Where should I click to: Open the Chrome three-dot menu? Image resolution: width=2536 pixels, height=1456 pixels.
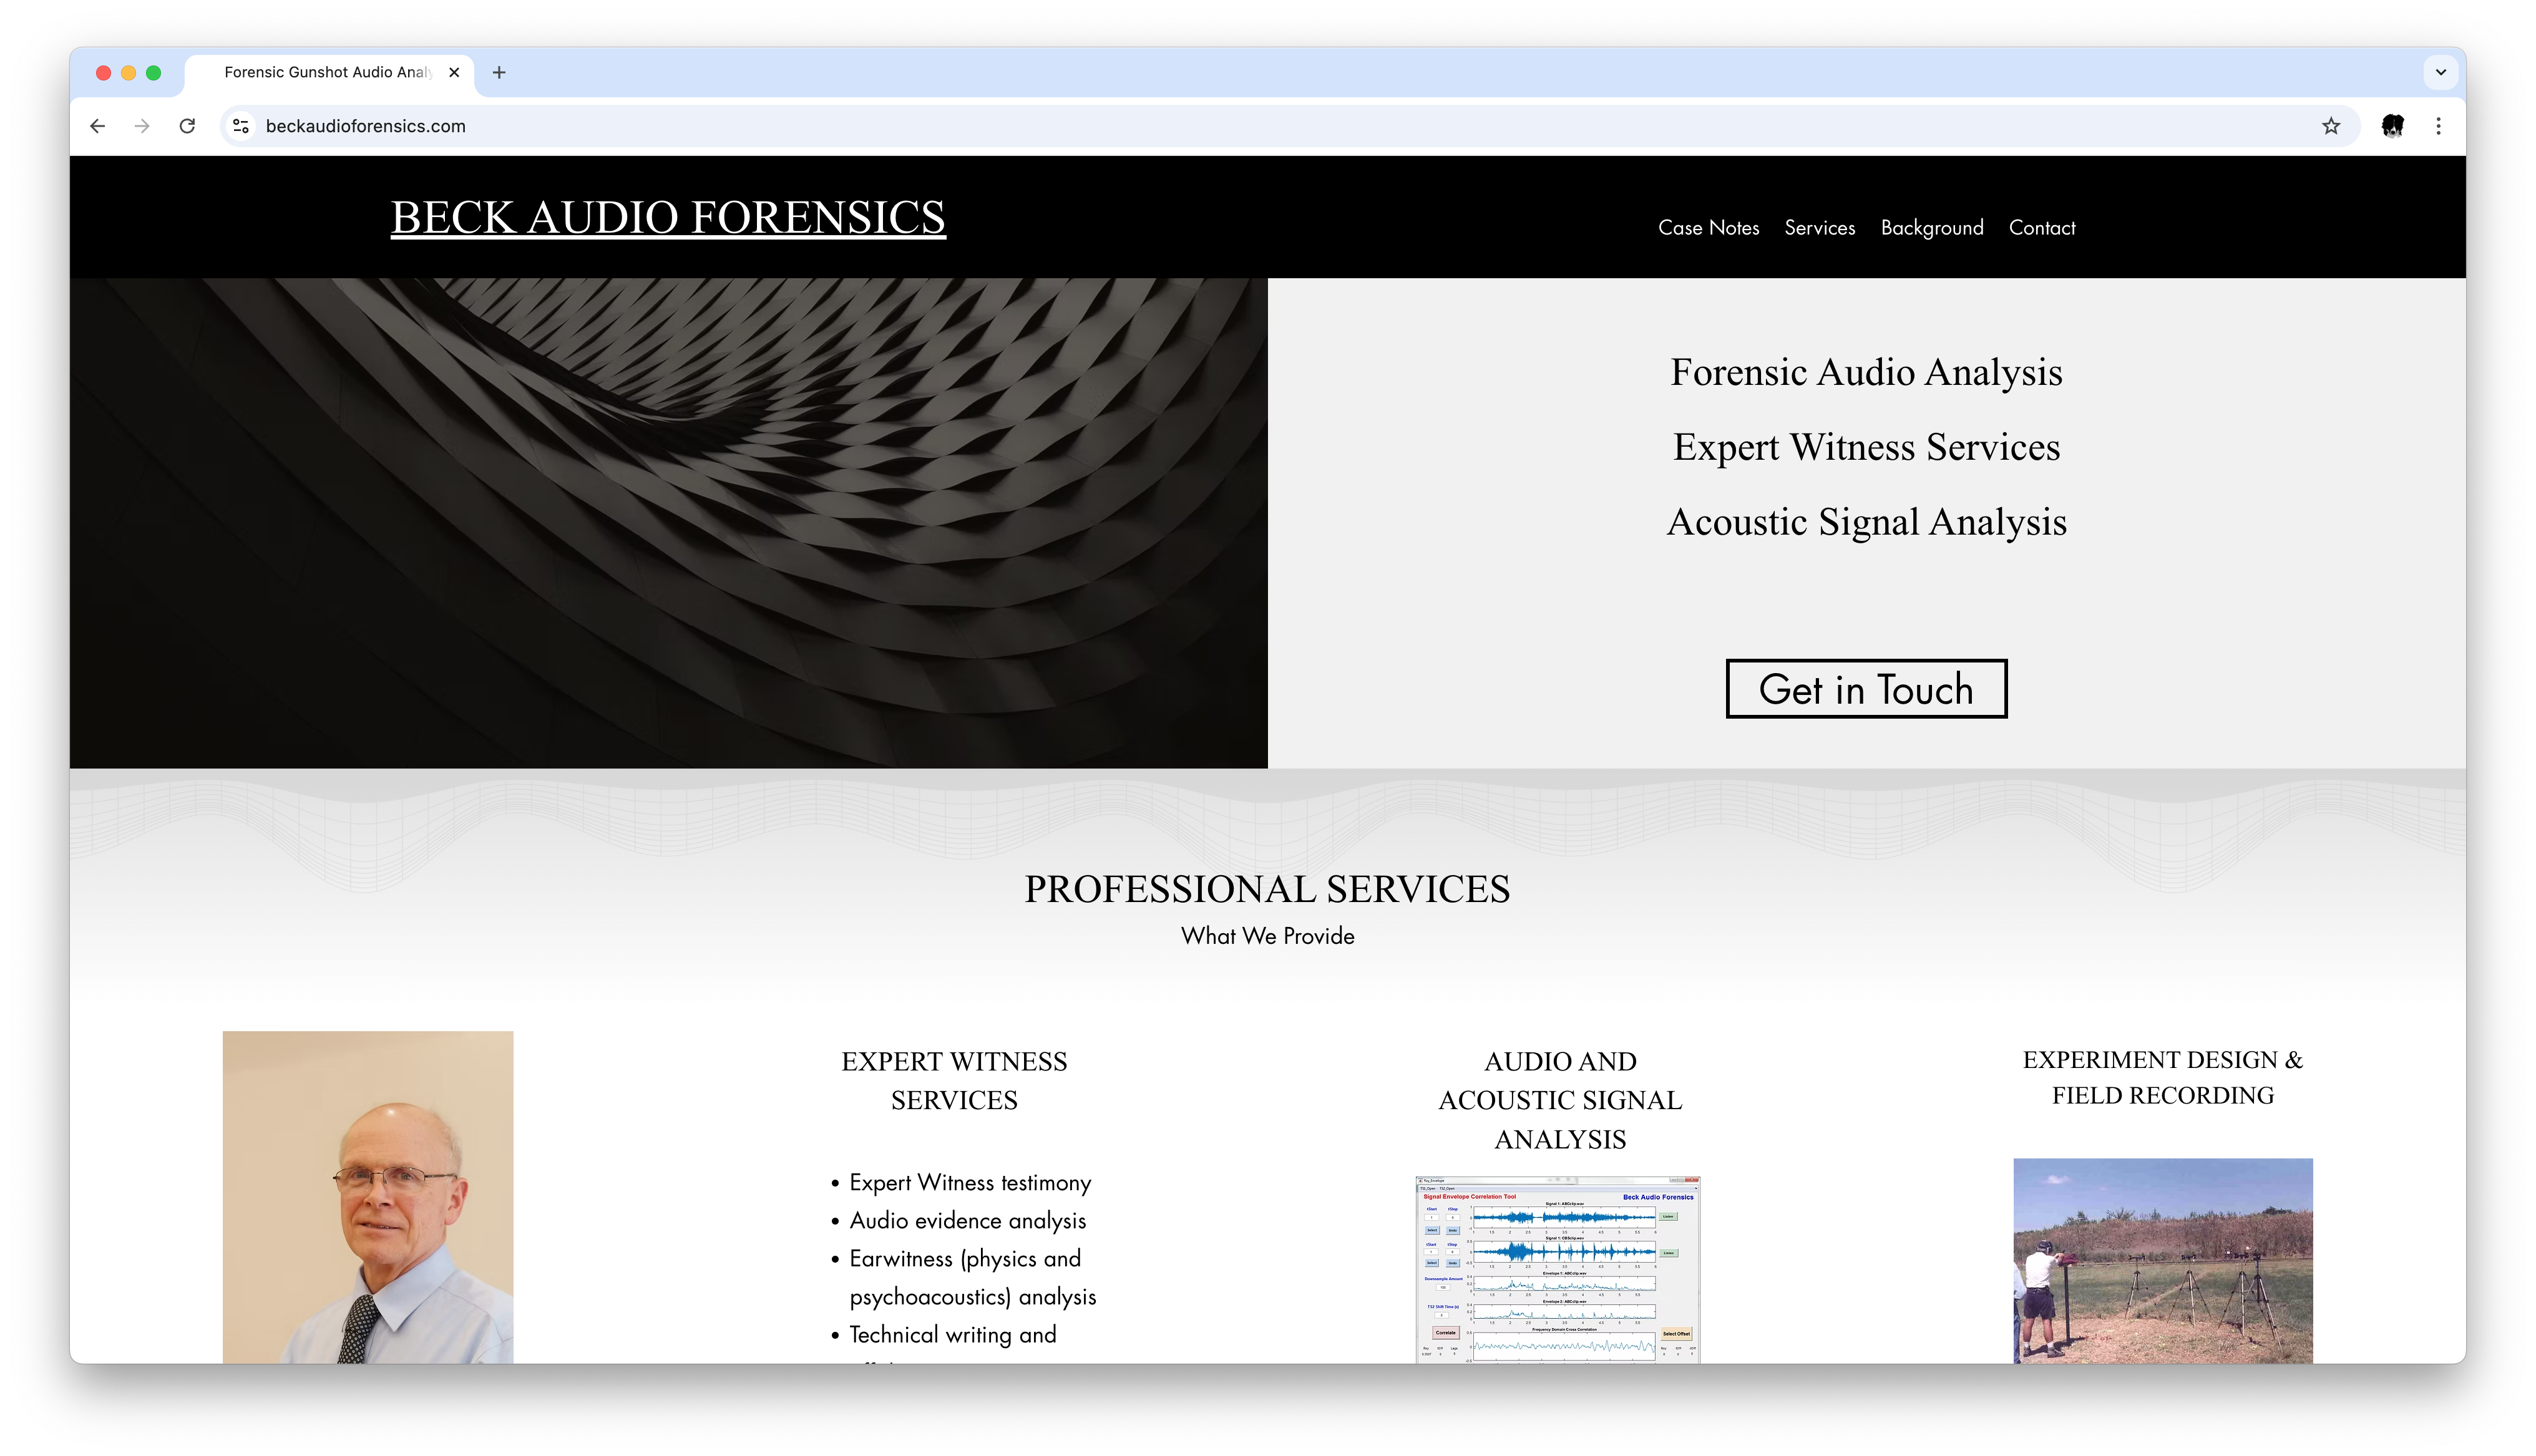[2438, 126]
